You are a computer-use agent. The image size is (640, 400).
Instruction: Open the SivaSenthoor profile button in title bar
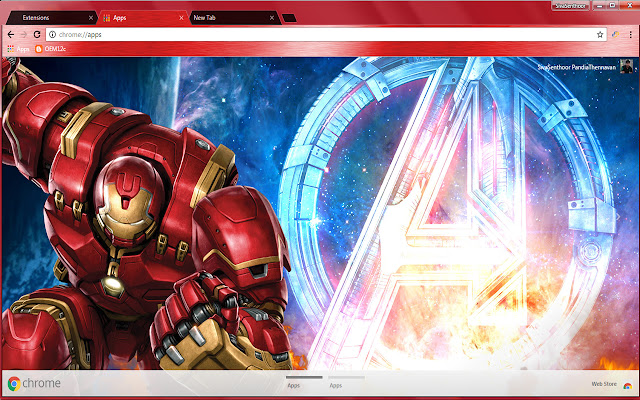point(570,6)
